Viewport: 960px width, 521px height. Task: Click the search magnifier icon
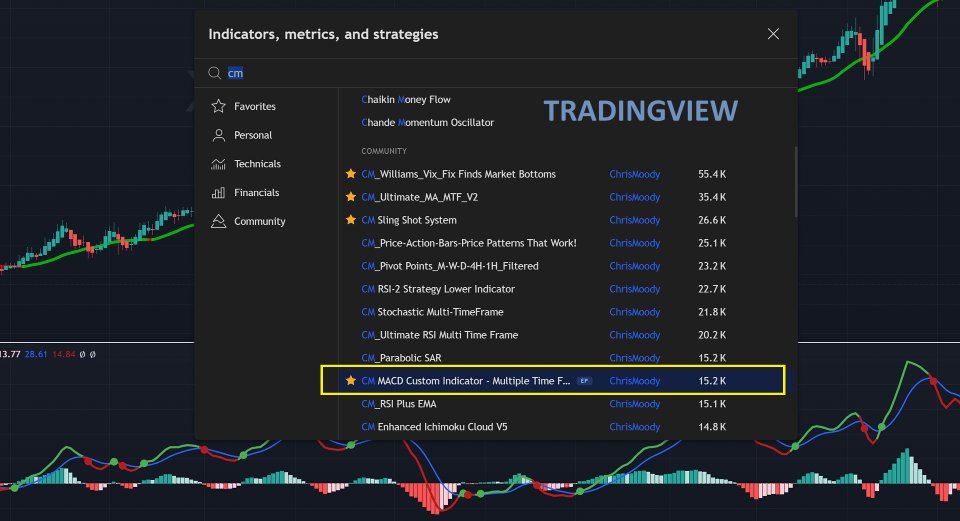tap(214, 73)
